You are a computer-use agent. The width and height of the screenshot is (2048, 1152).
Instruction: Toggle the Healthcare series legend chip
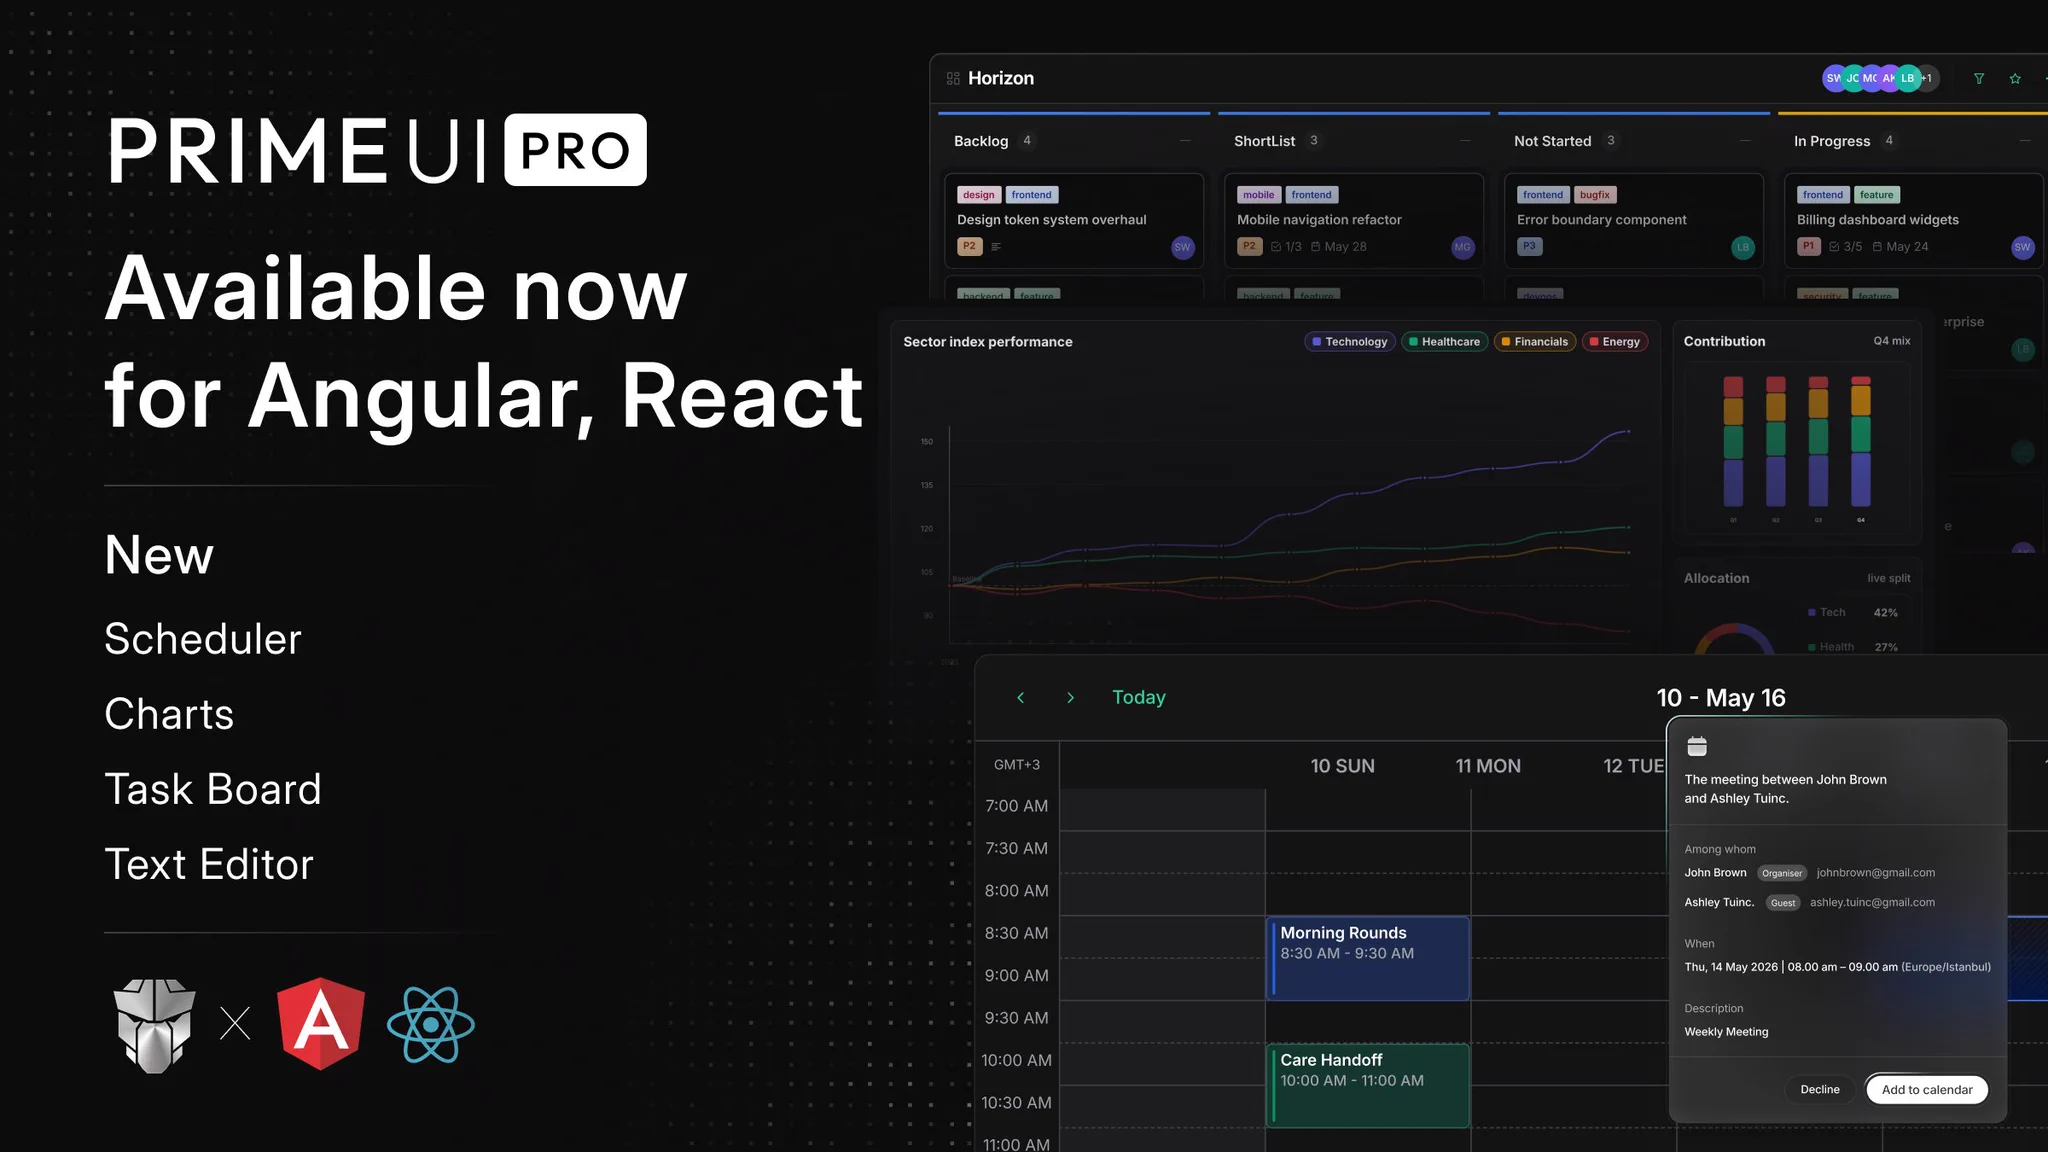click(x=1444, y=342)
